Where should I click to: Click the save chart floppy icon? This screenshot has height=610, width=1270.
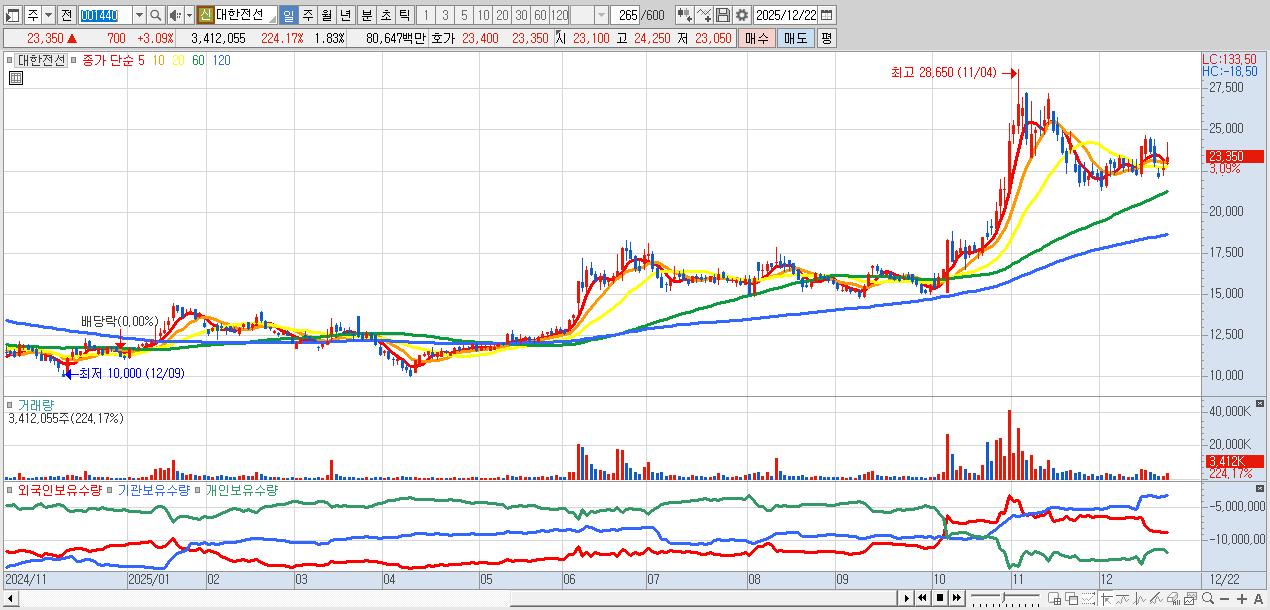pyautogui.click(x=723, y=15)
